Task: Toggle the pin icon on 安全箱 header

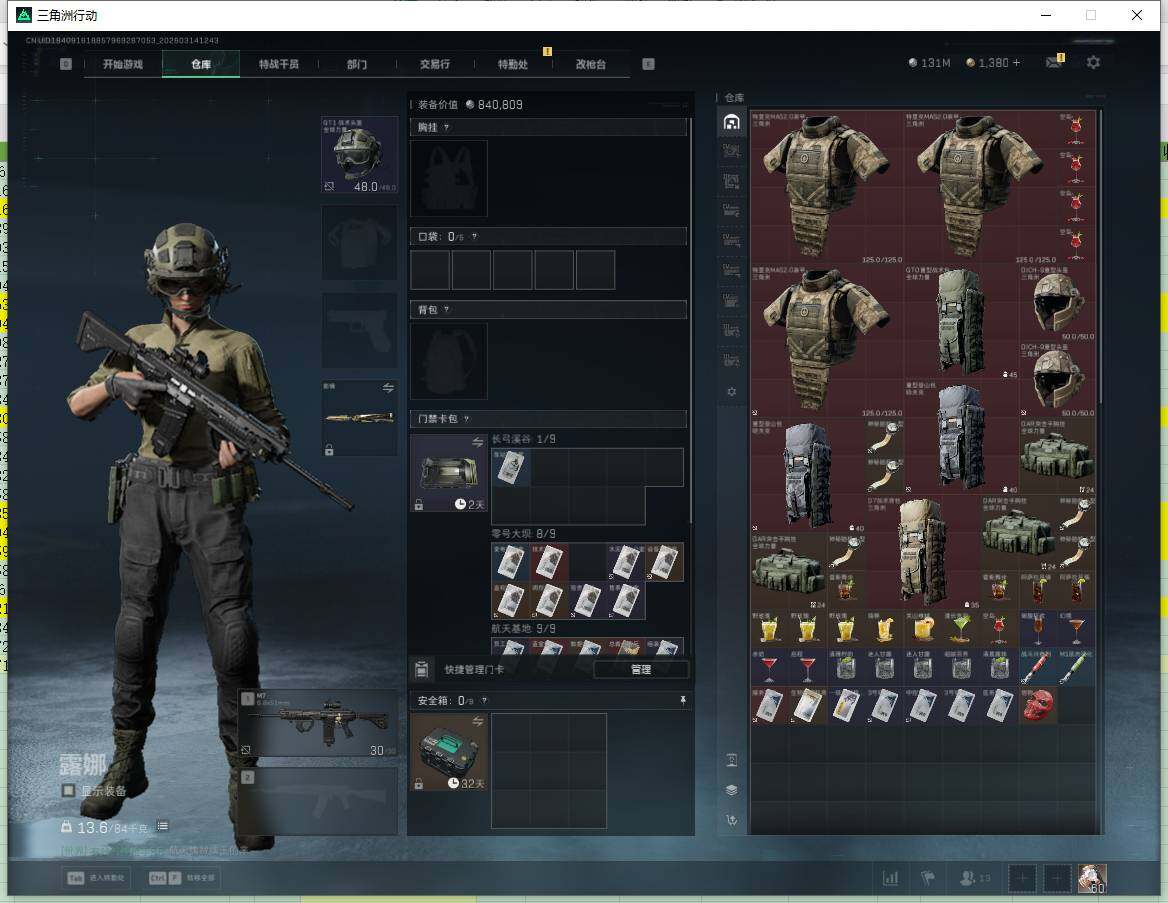Action: pos(682,700)
